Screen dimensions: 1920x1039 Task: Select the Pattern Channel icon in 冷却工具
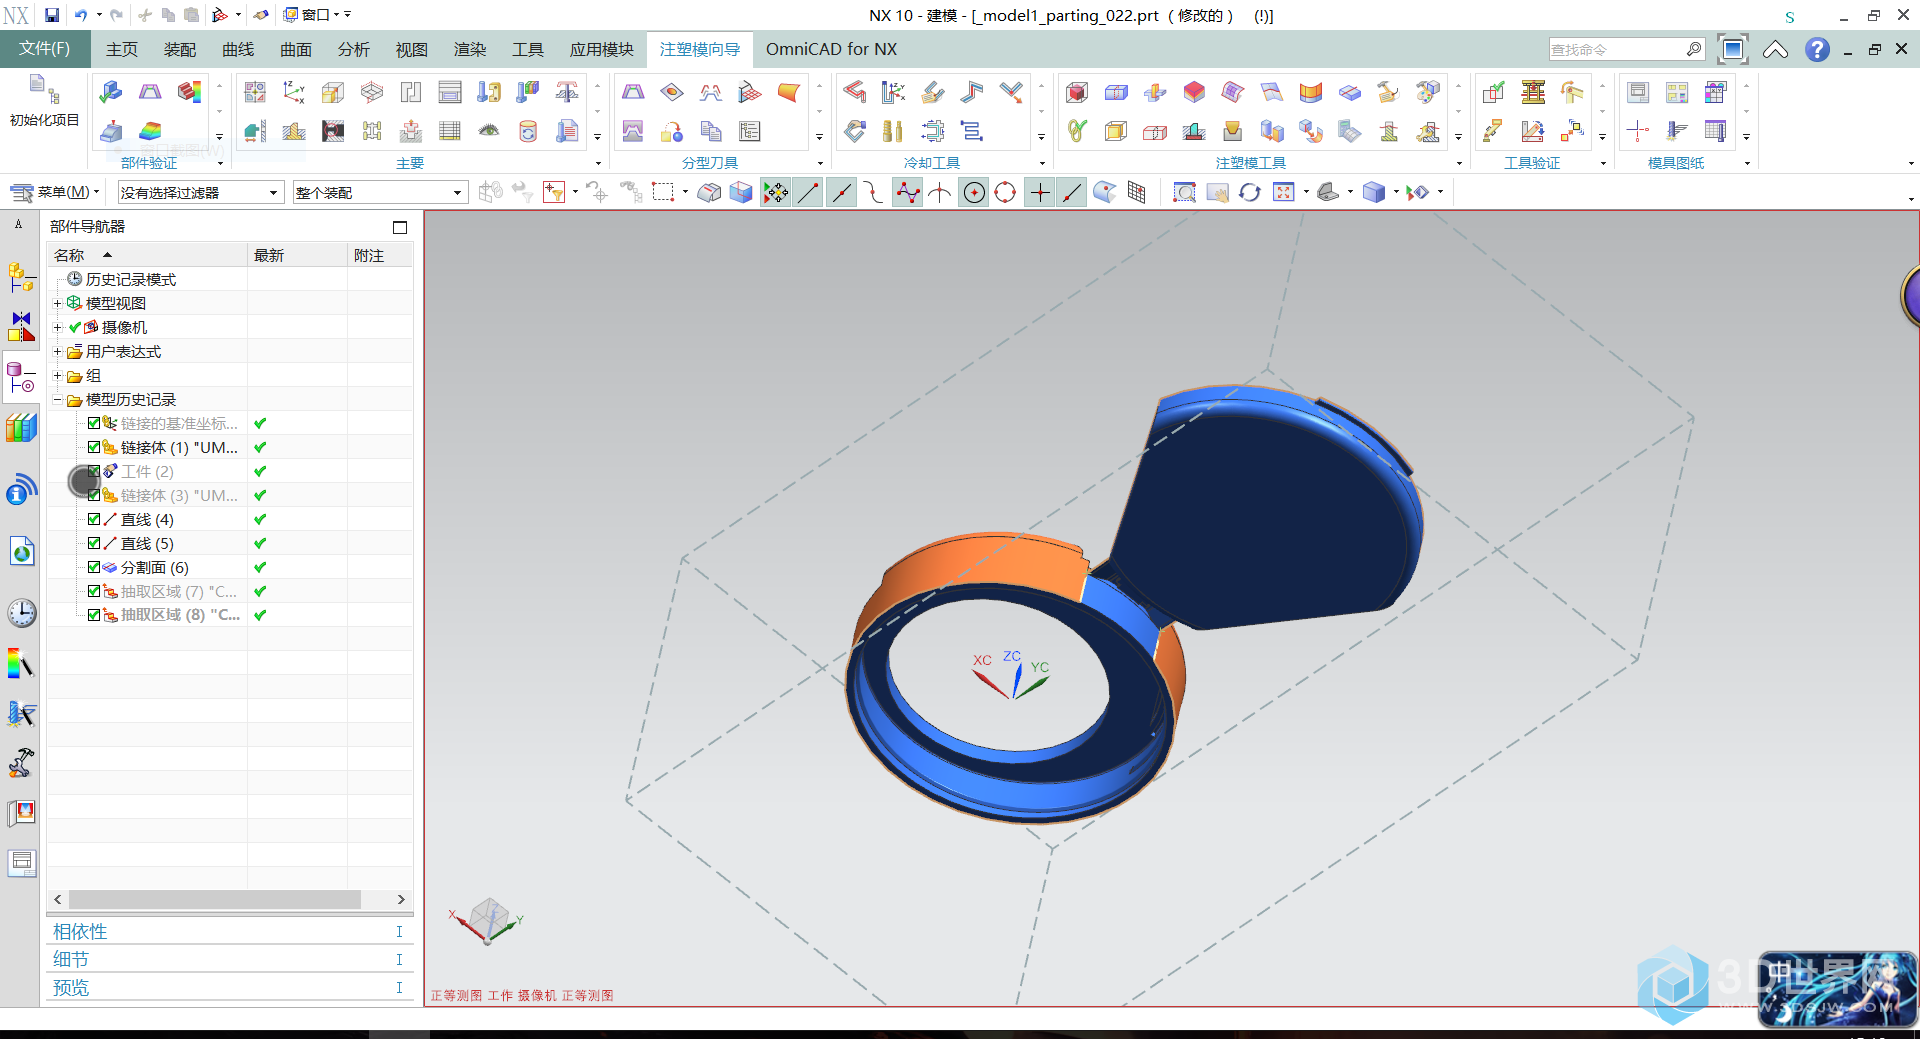(x=855, y=92)
